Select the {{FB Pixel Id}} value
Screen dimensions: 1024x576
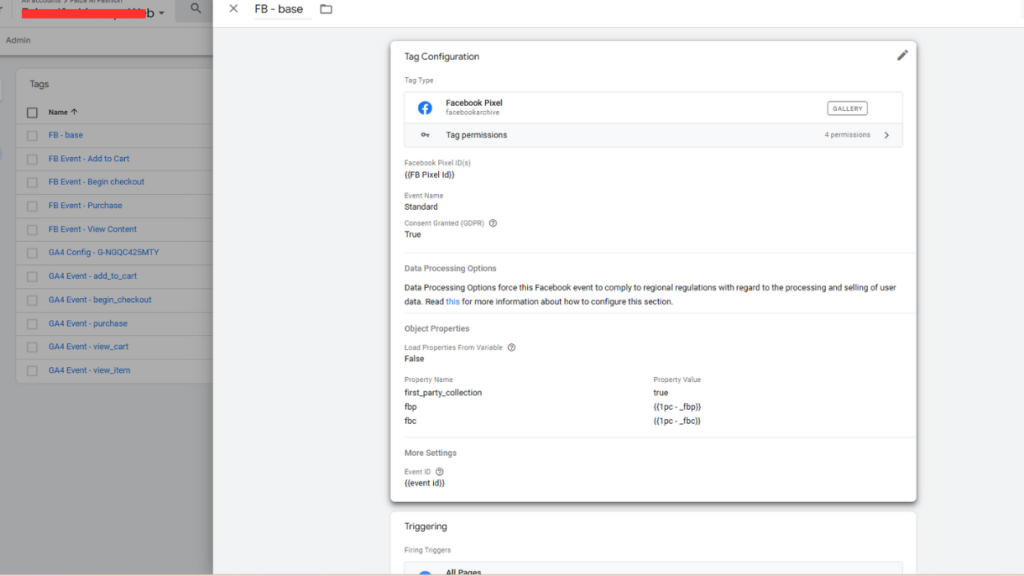point(429,175)
